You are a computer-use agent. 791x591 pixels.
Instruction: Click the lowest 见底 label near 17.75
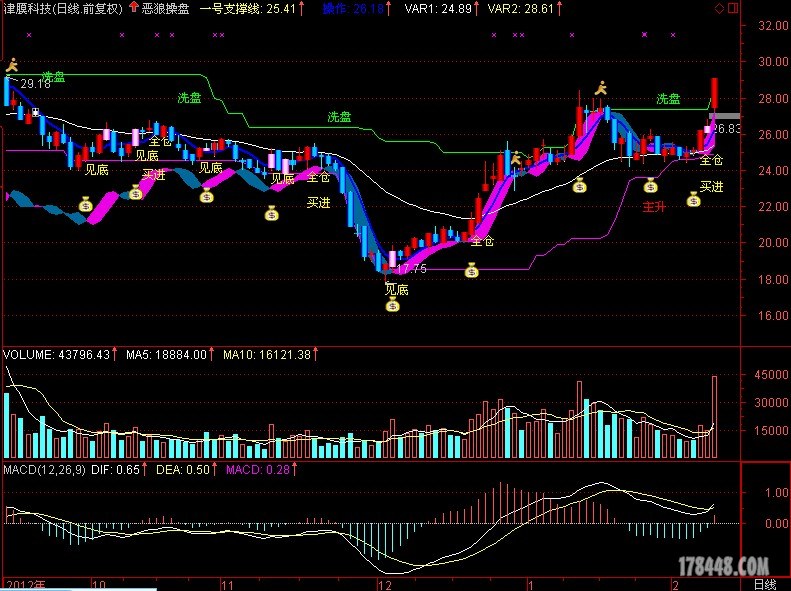pyautogui.click(x=397, y=289)
